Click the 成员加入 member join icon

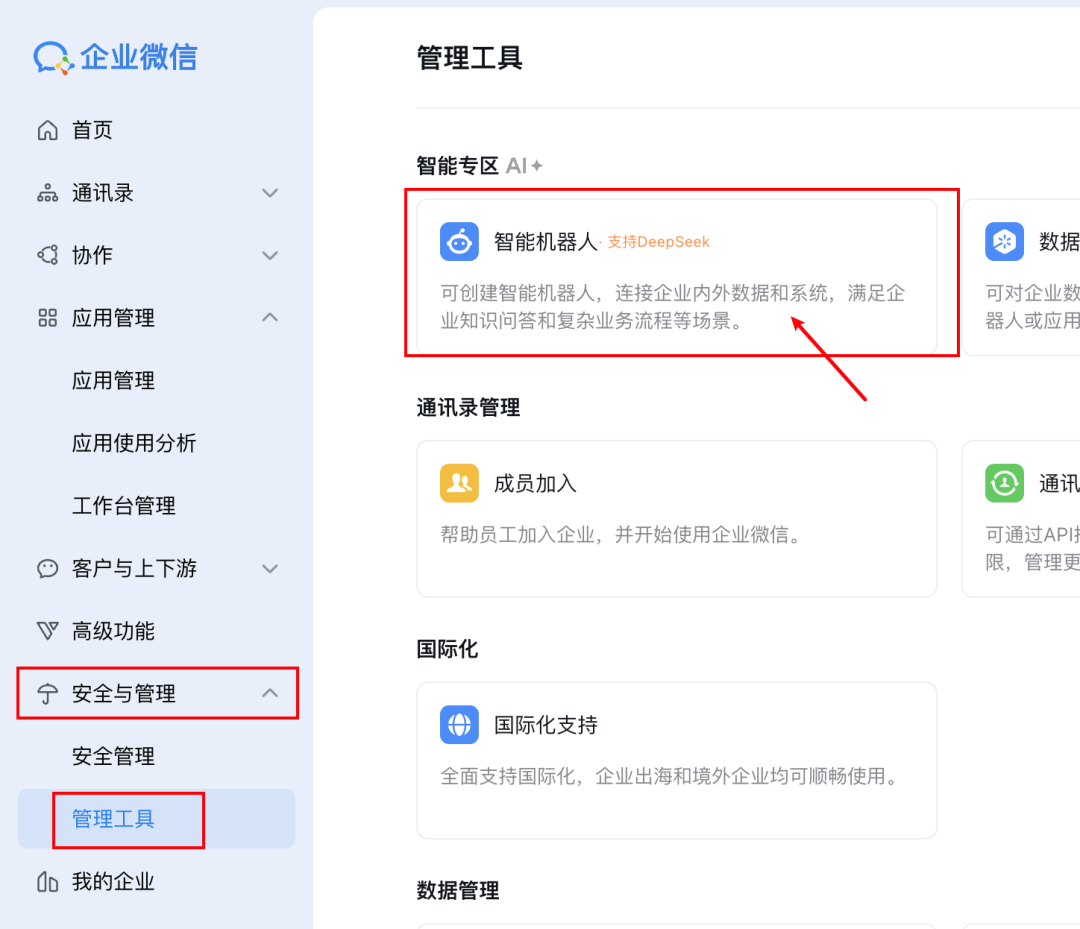459,482
